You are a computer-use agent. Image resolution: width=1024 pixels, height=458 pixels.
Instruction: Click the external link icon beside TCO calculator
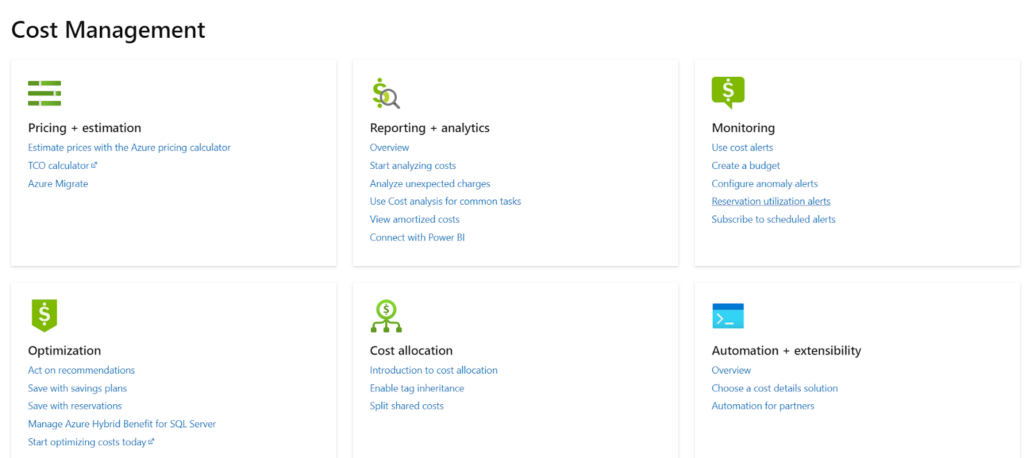94,165
